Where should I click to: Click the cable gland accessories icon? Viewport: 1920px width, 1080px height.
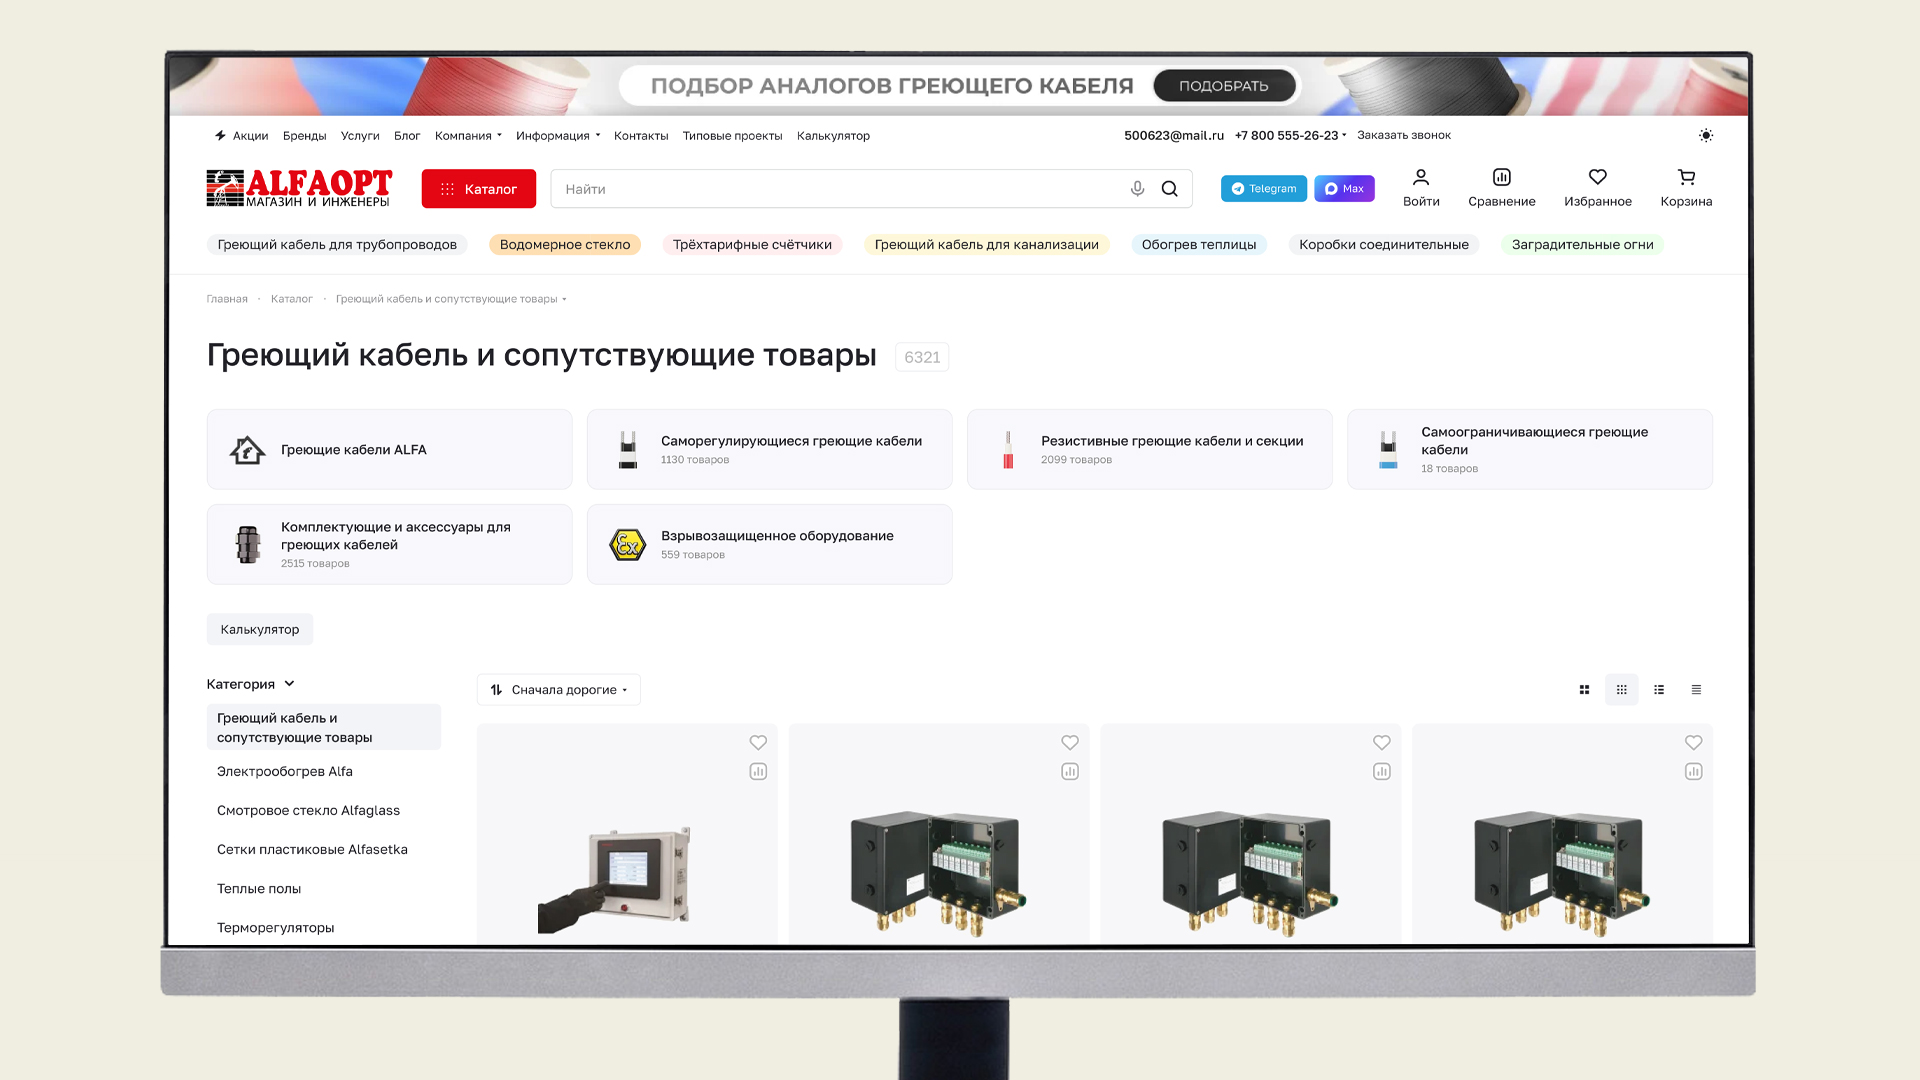[x=247, y=545]
